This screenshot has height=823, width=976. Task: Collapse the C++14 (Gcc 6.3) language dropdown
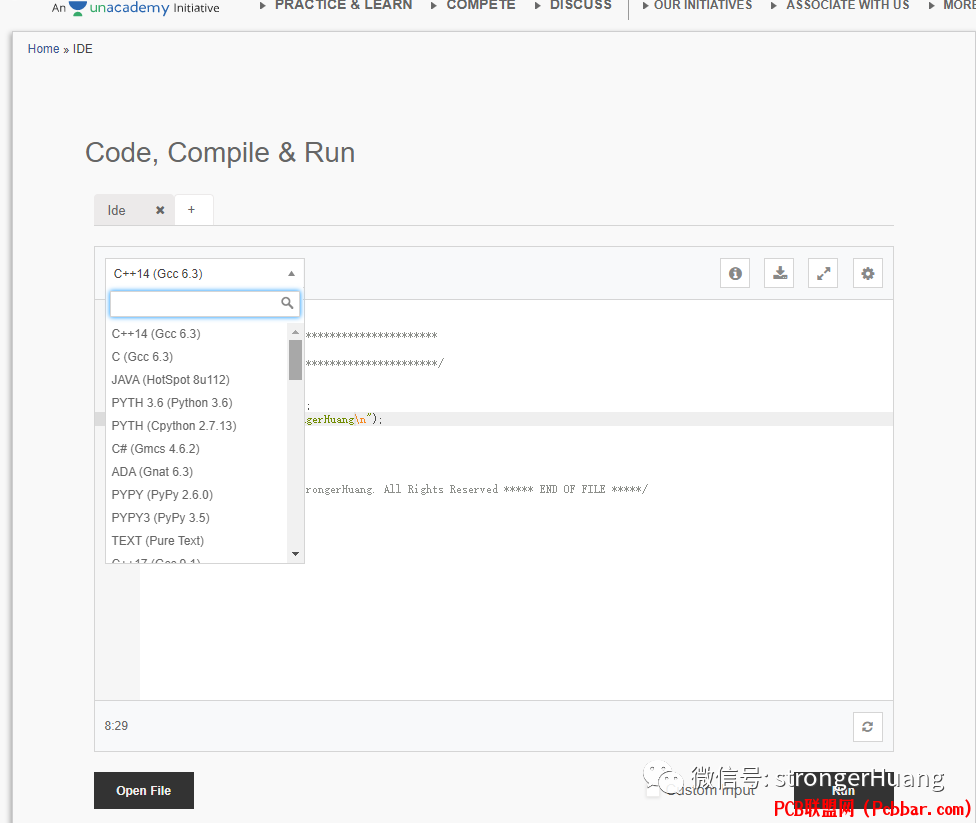pos(205,274)
